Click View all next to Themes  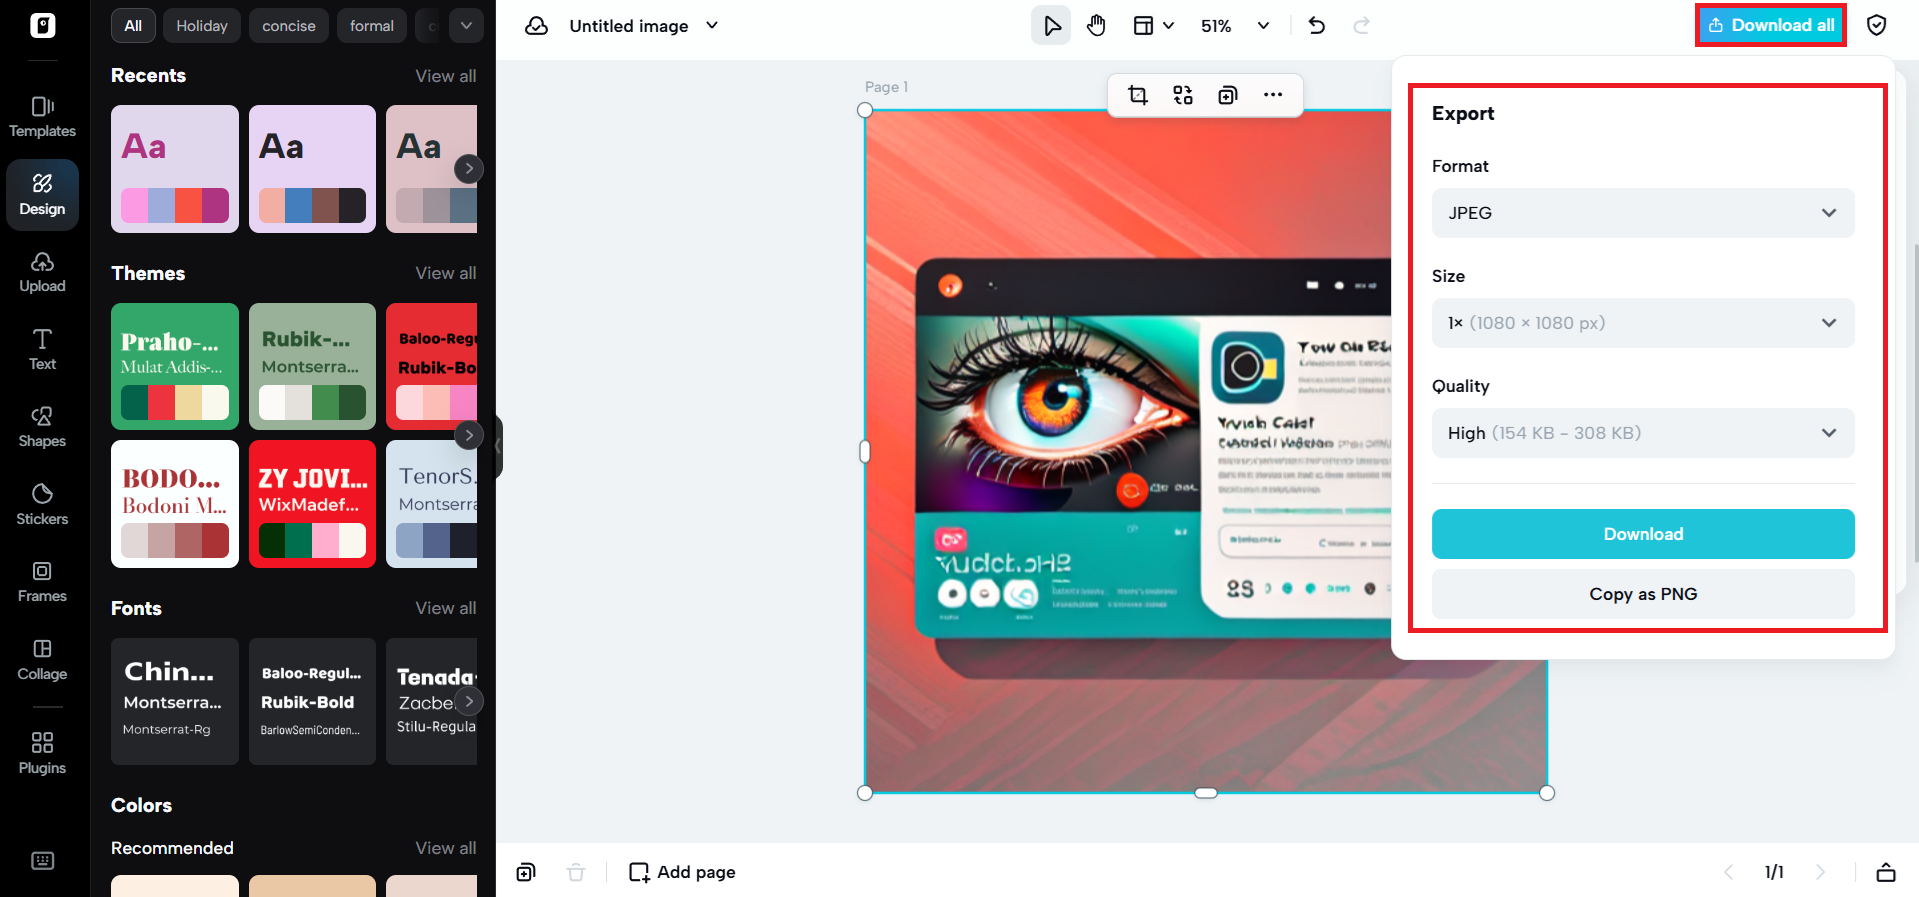[446, 273]
